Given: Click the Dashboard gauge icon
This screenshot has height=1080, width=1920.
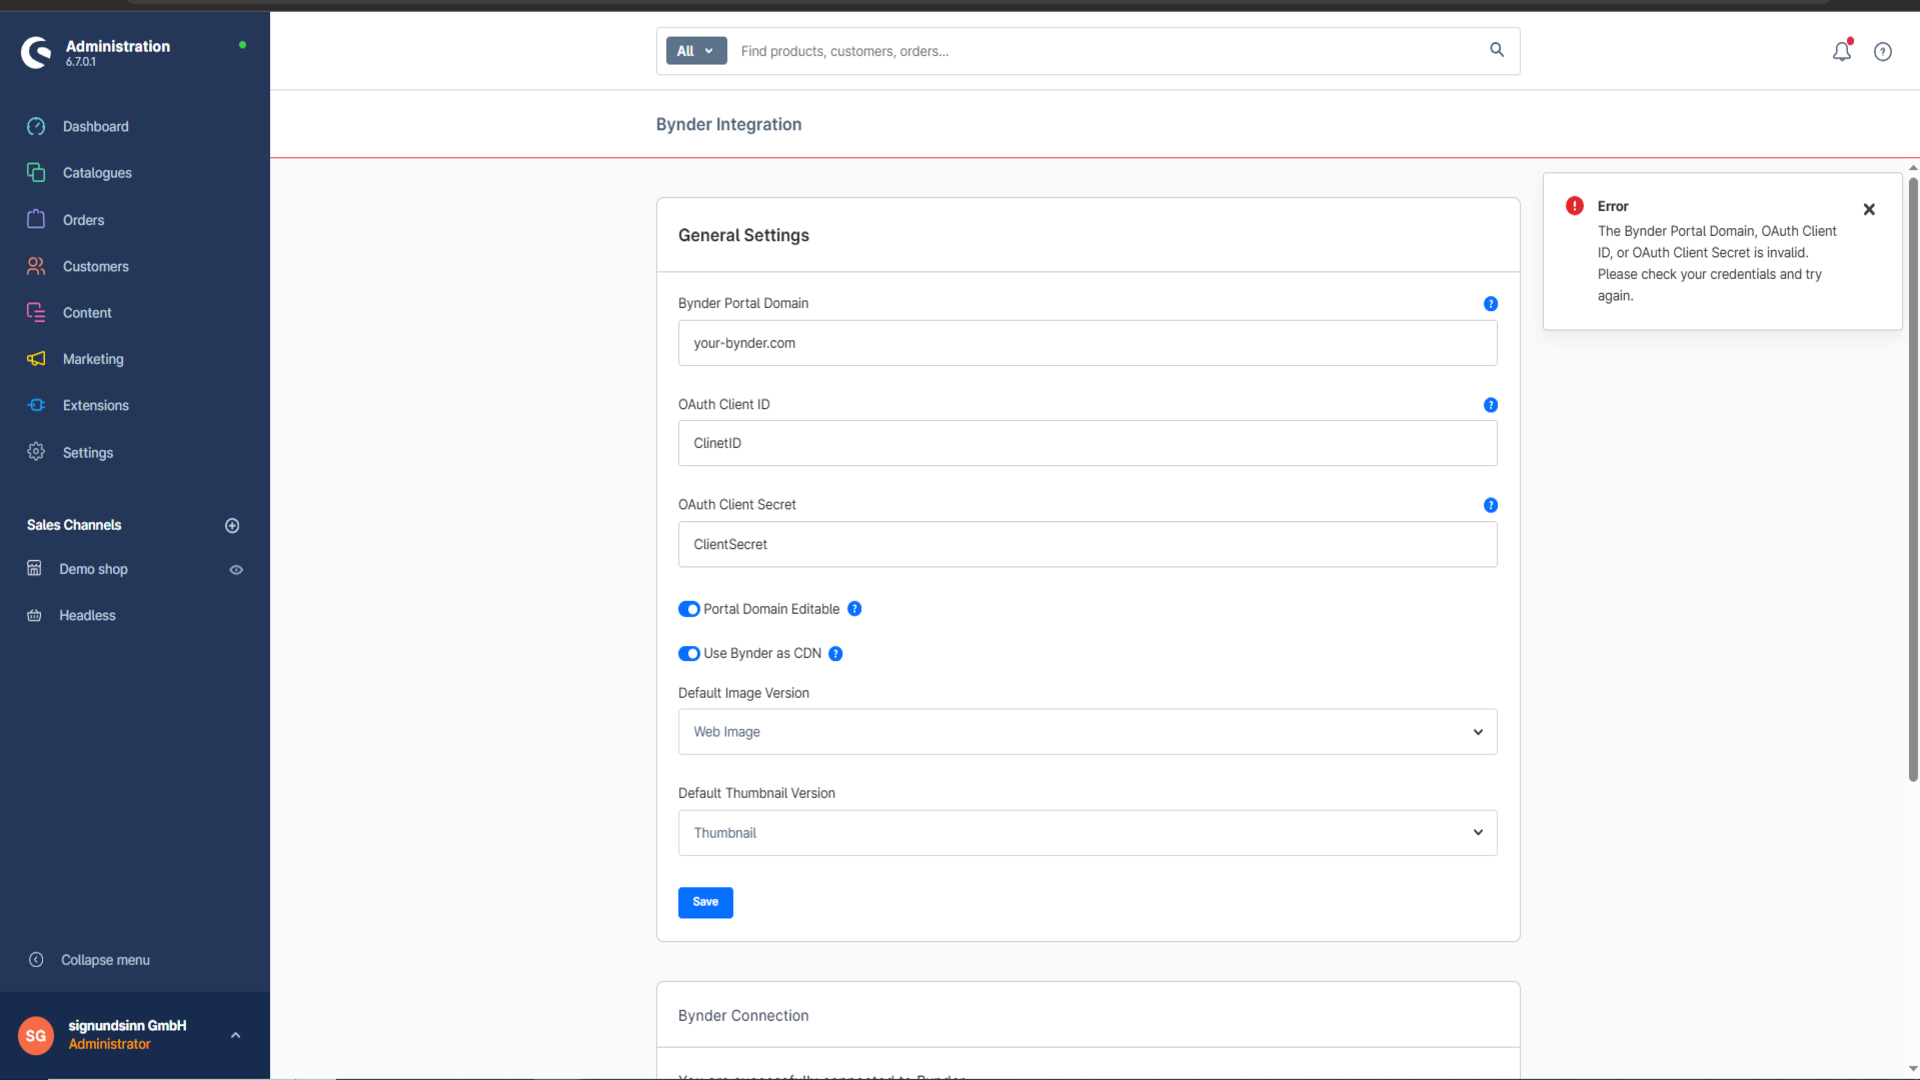Looking at the screenshot, I should [x=36, y=126].
